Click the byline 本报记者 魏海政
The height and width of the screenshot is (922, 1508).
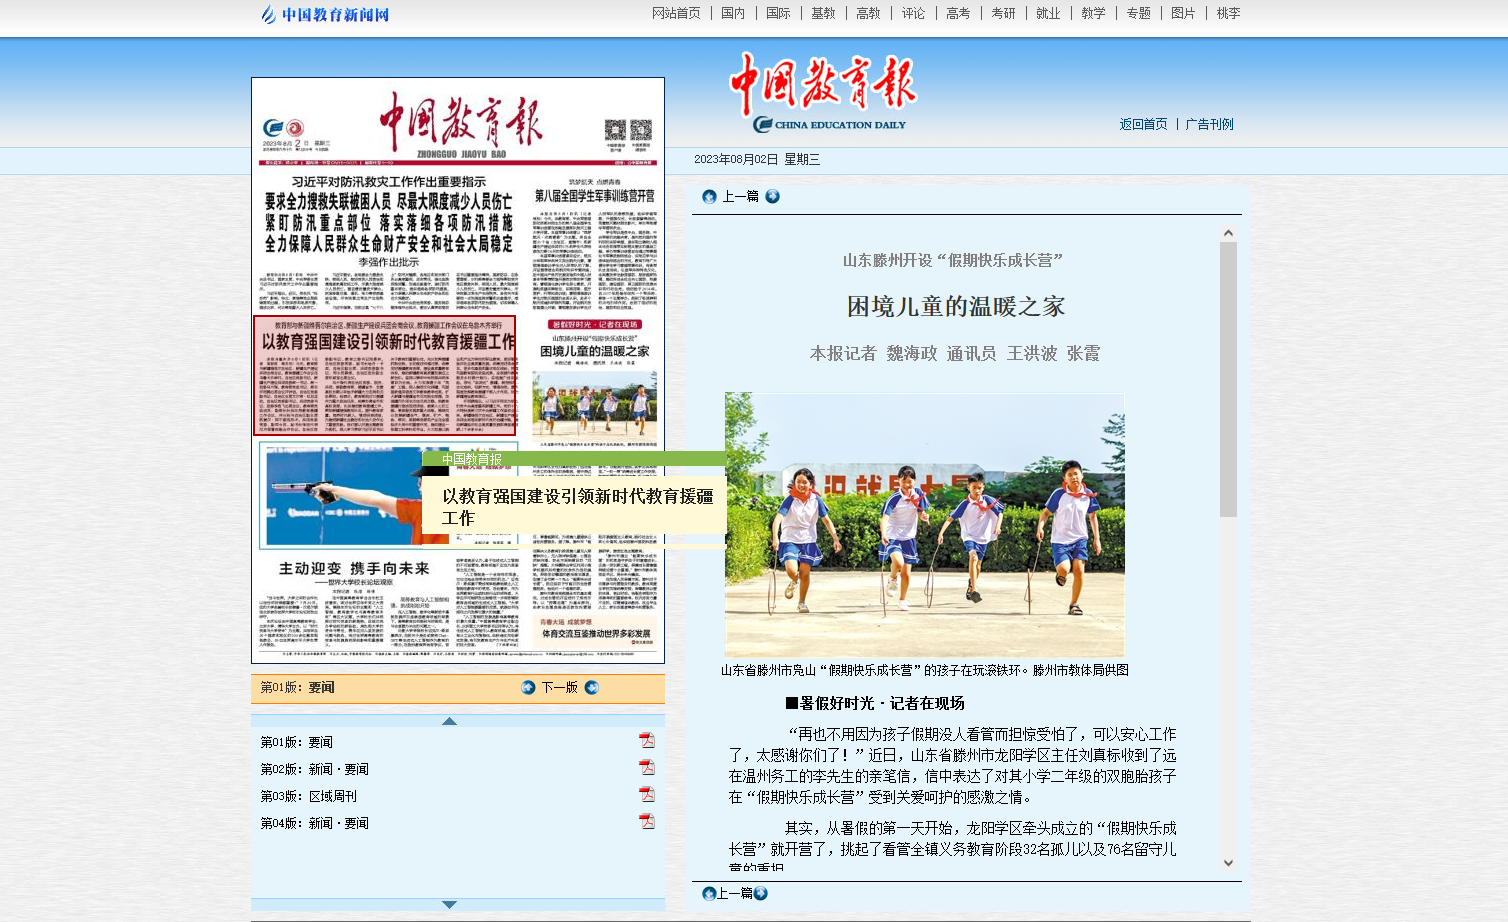874,353
